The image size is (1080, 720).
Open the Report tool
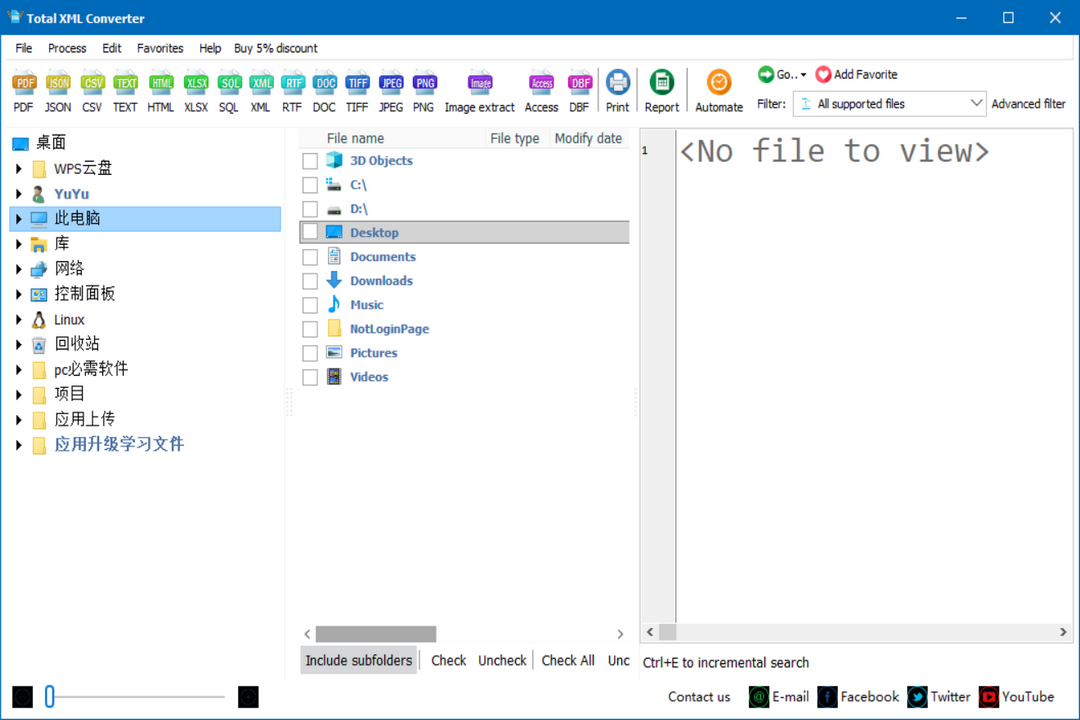coord(661,84)
